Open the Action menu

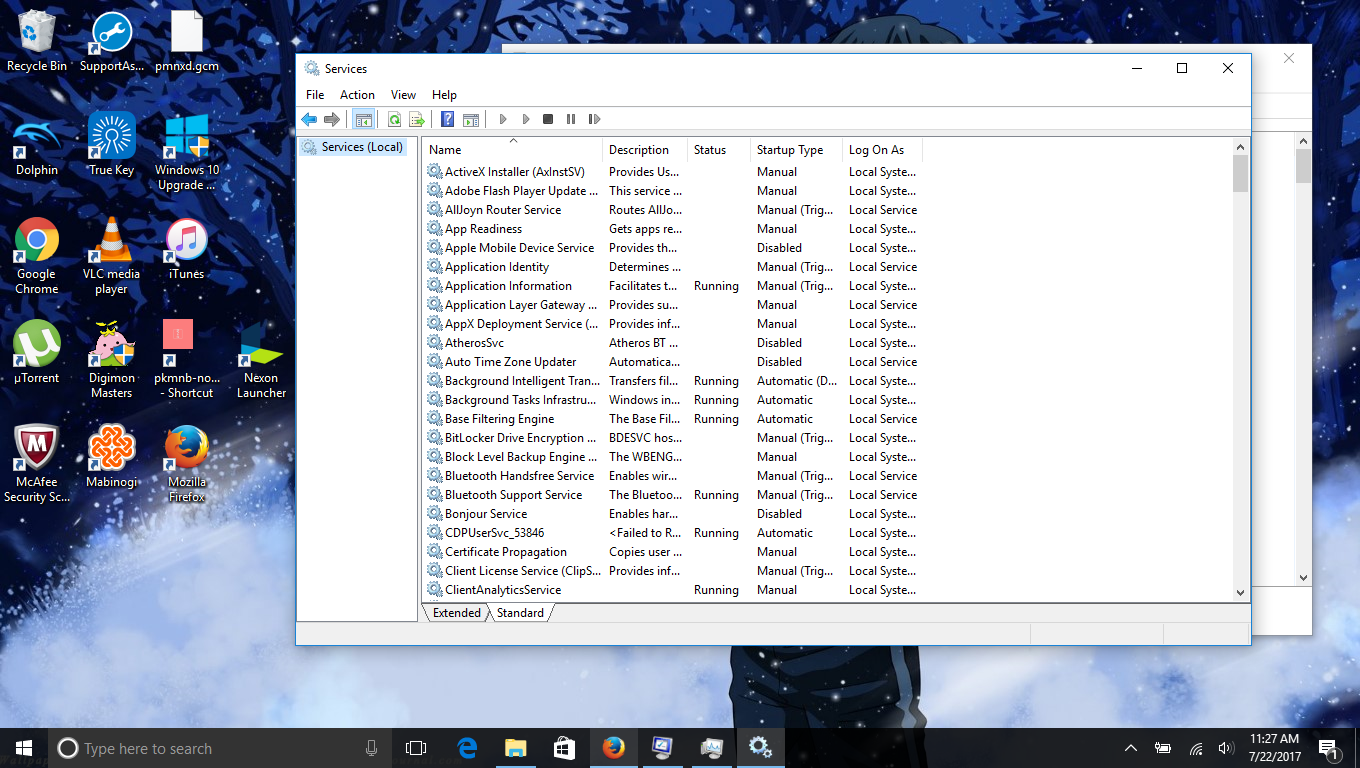[x=357, y=94]
